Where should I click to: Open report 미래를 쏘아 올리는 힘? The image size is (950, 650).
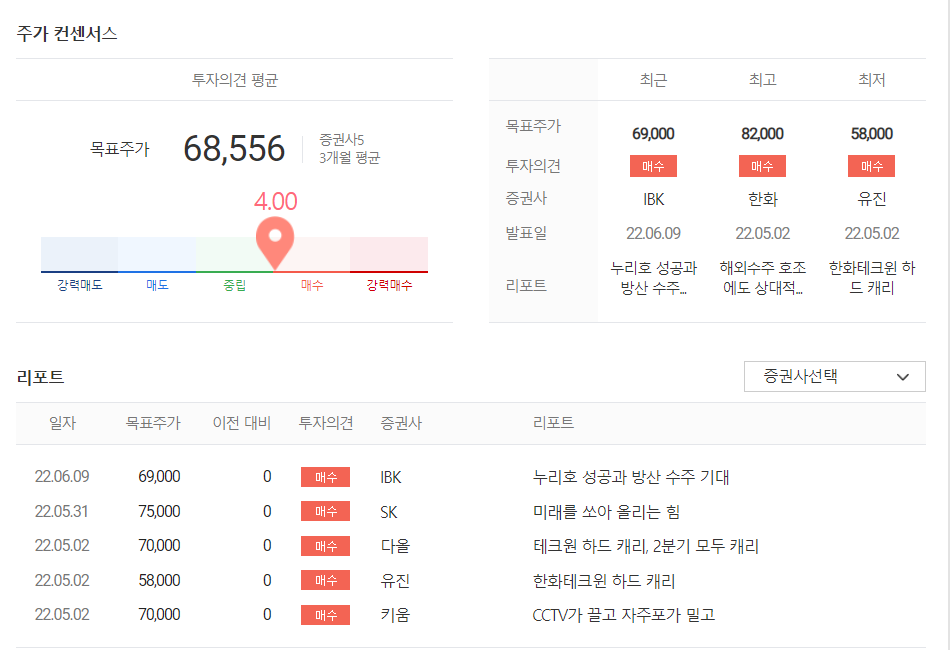tap(606, 512)
